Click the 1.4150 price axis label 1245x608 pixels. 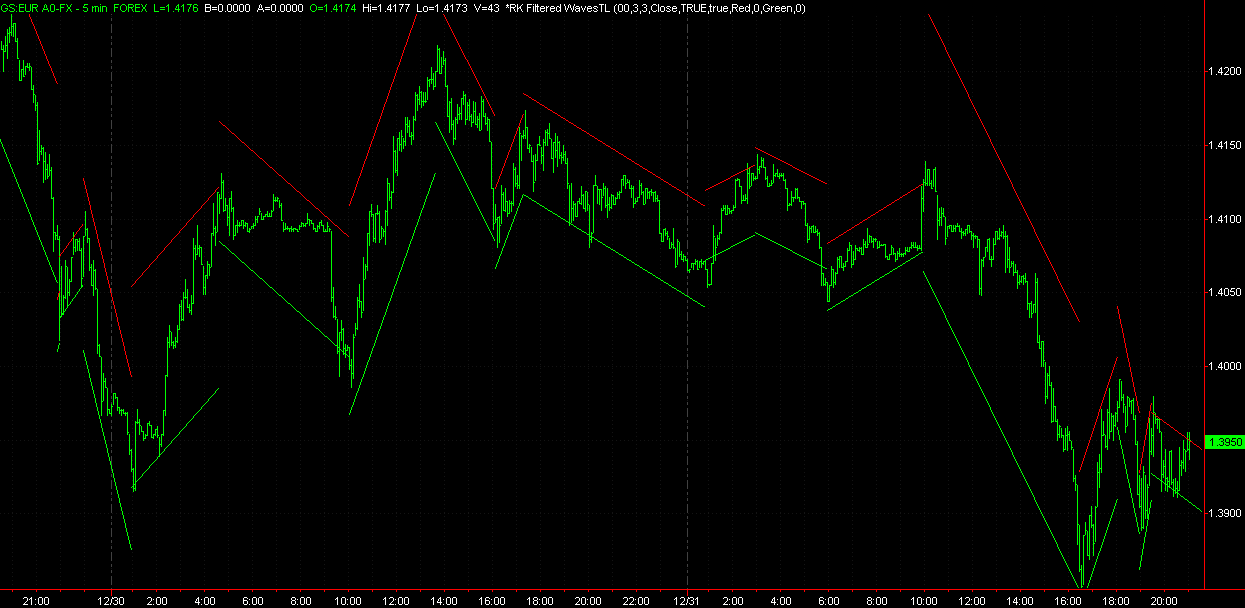coord(1225,146)
